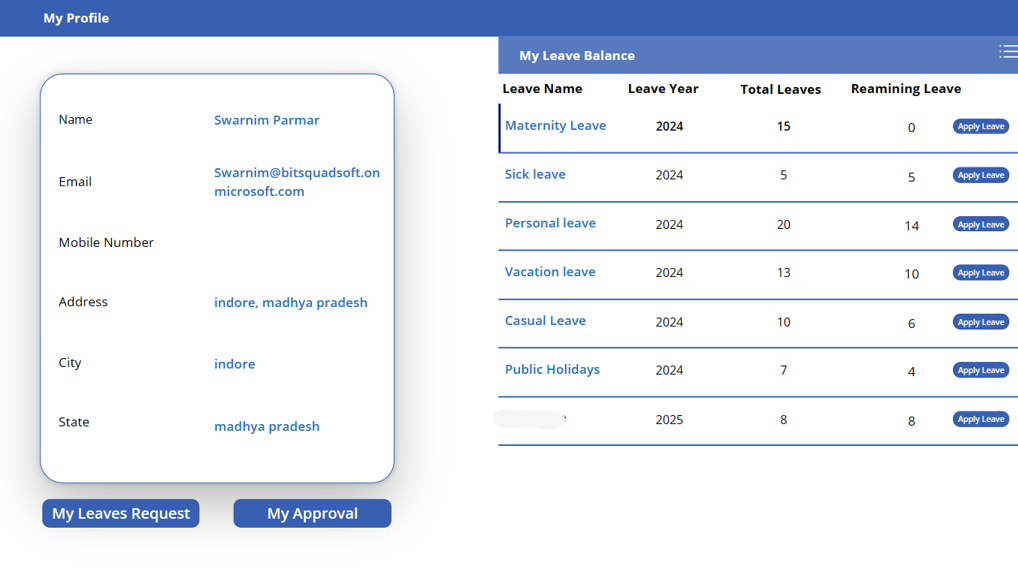Choose the Vacation leave entry

(x=550, y=272)
